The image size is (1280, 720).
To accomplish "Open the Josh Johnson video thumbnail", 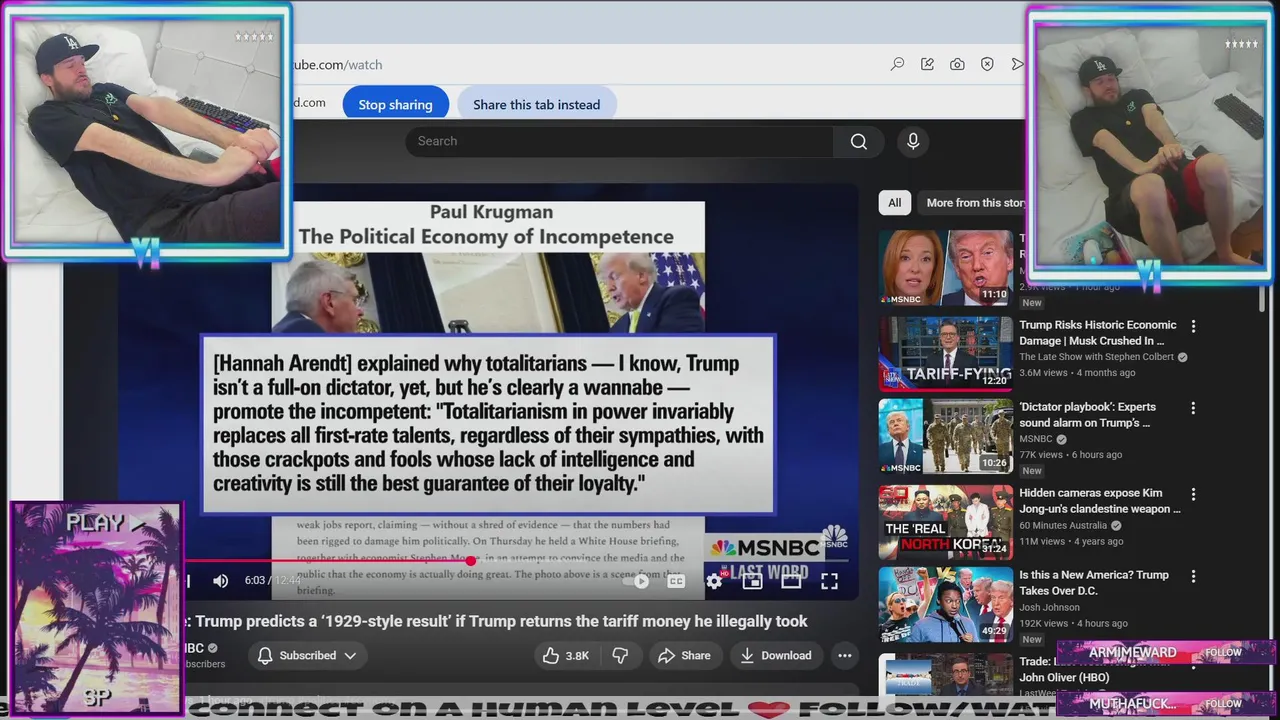I will [x=946, y=605].
